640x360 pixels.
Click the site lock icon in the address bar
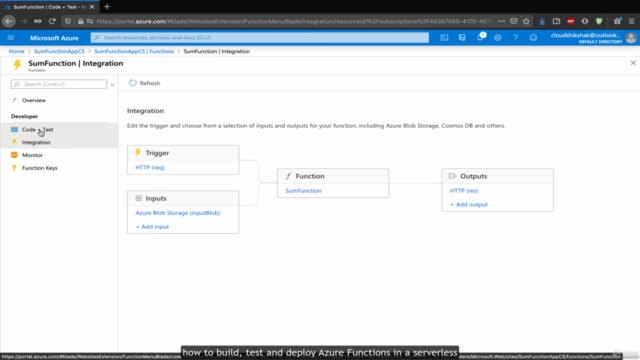81,21
